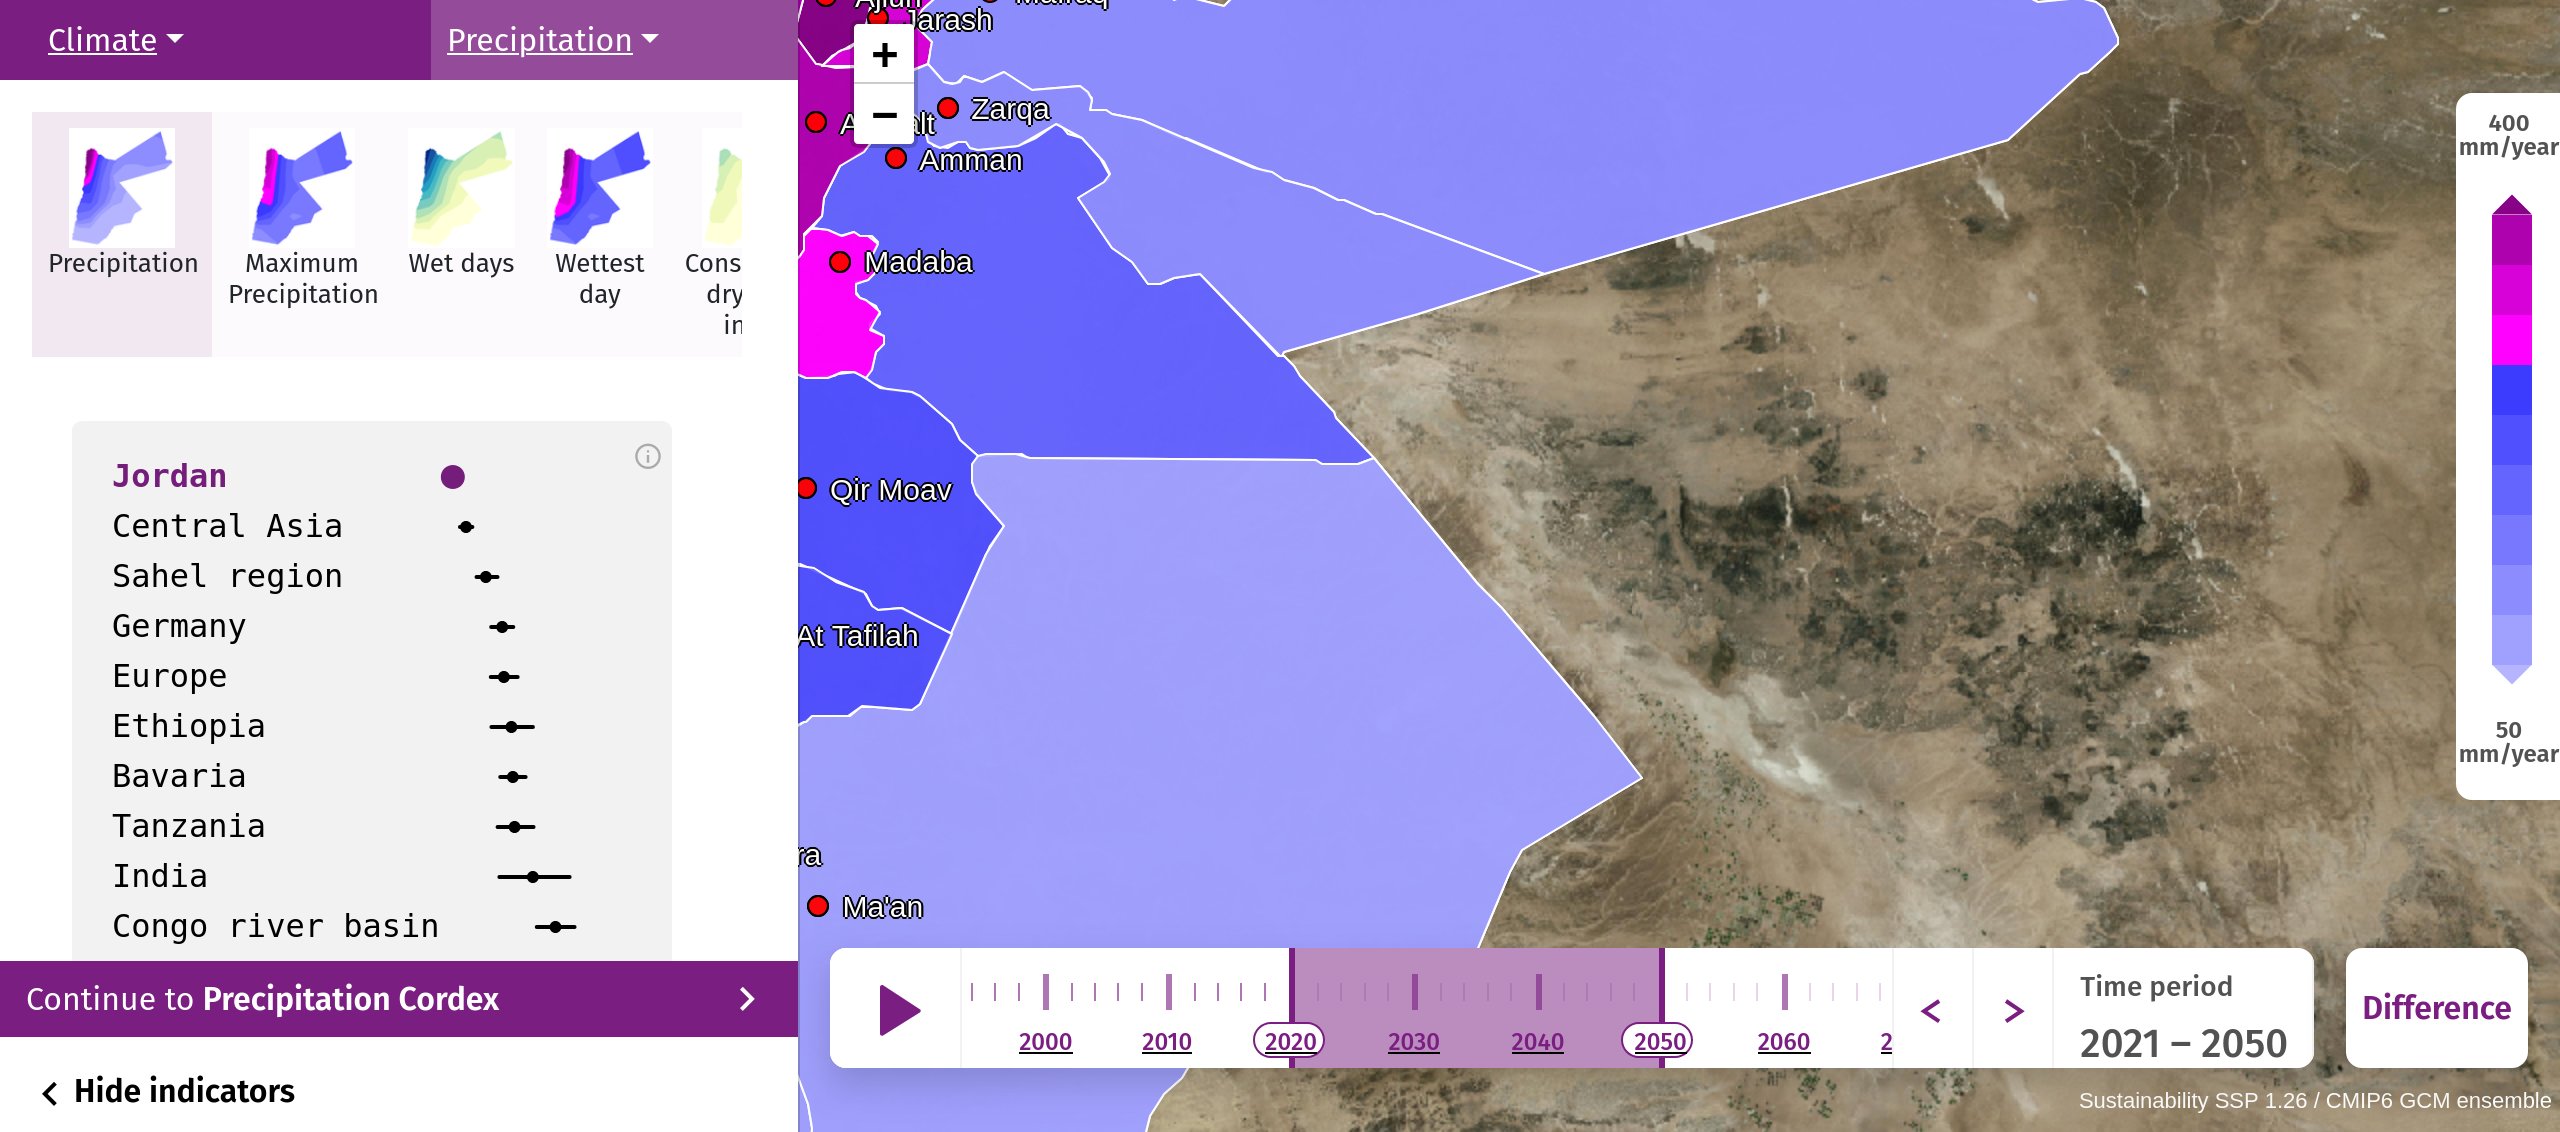
Task: Continue to Precipitation Cordex
Action: pos(398,999)
